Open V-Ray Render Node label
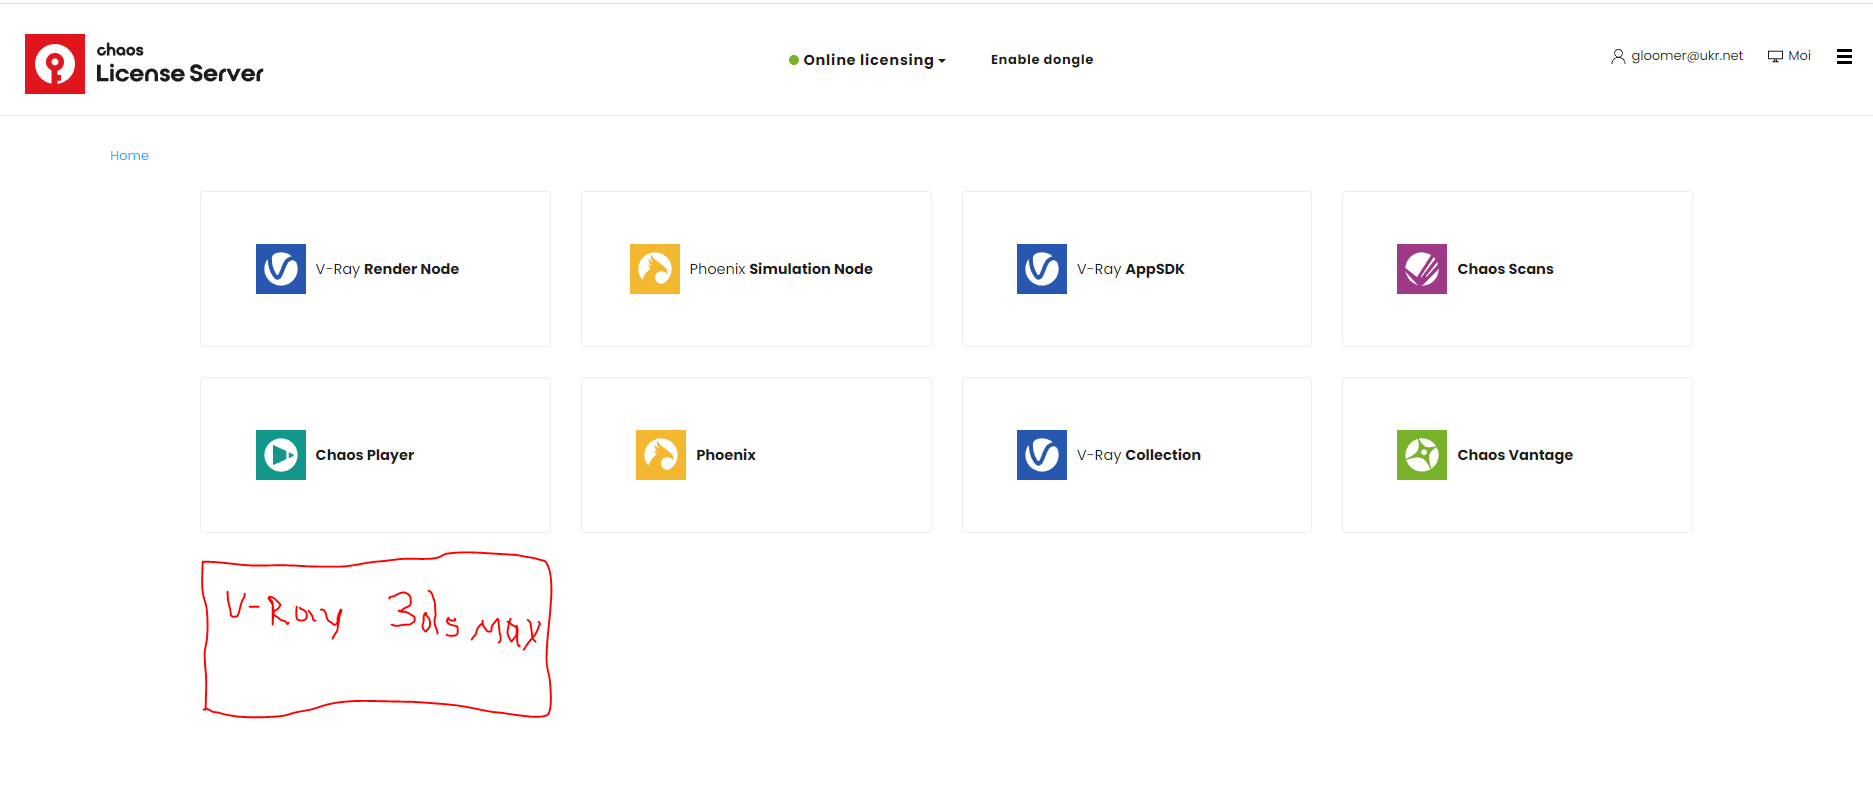This screenshot has height=796, width=1873. [x=387, y=269]
